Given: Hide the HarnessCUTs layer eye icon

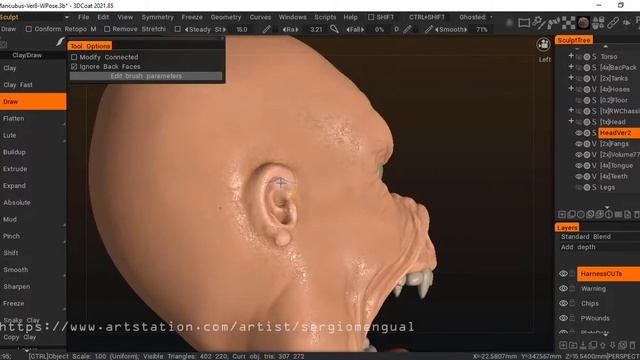Looking at the screenshot, I should pos(563,273).
